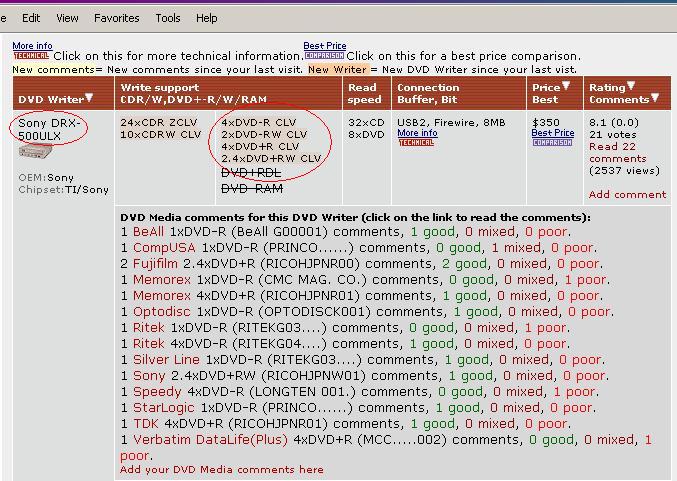Click the Chipset:TI/Sony text
The image size is (677, 481).
pyautogui.click(x=63, y=190)
